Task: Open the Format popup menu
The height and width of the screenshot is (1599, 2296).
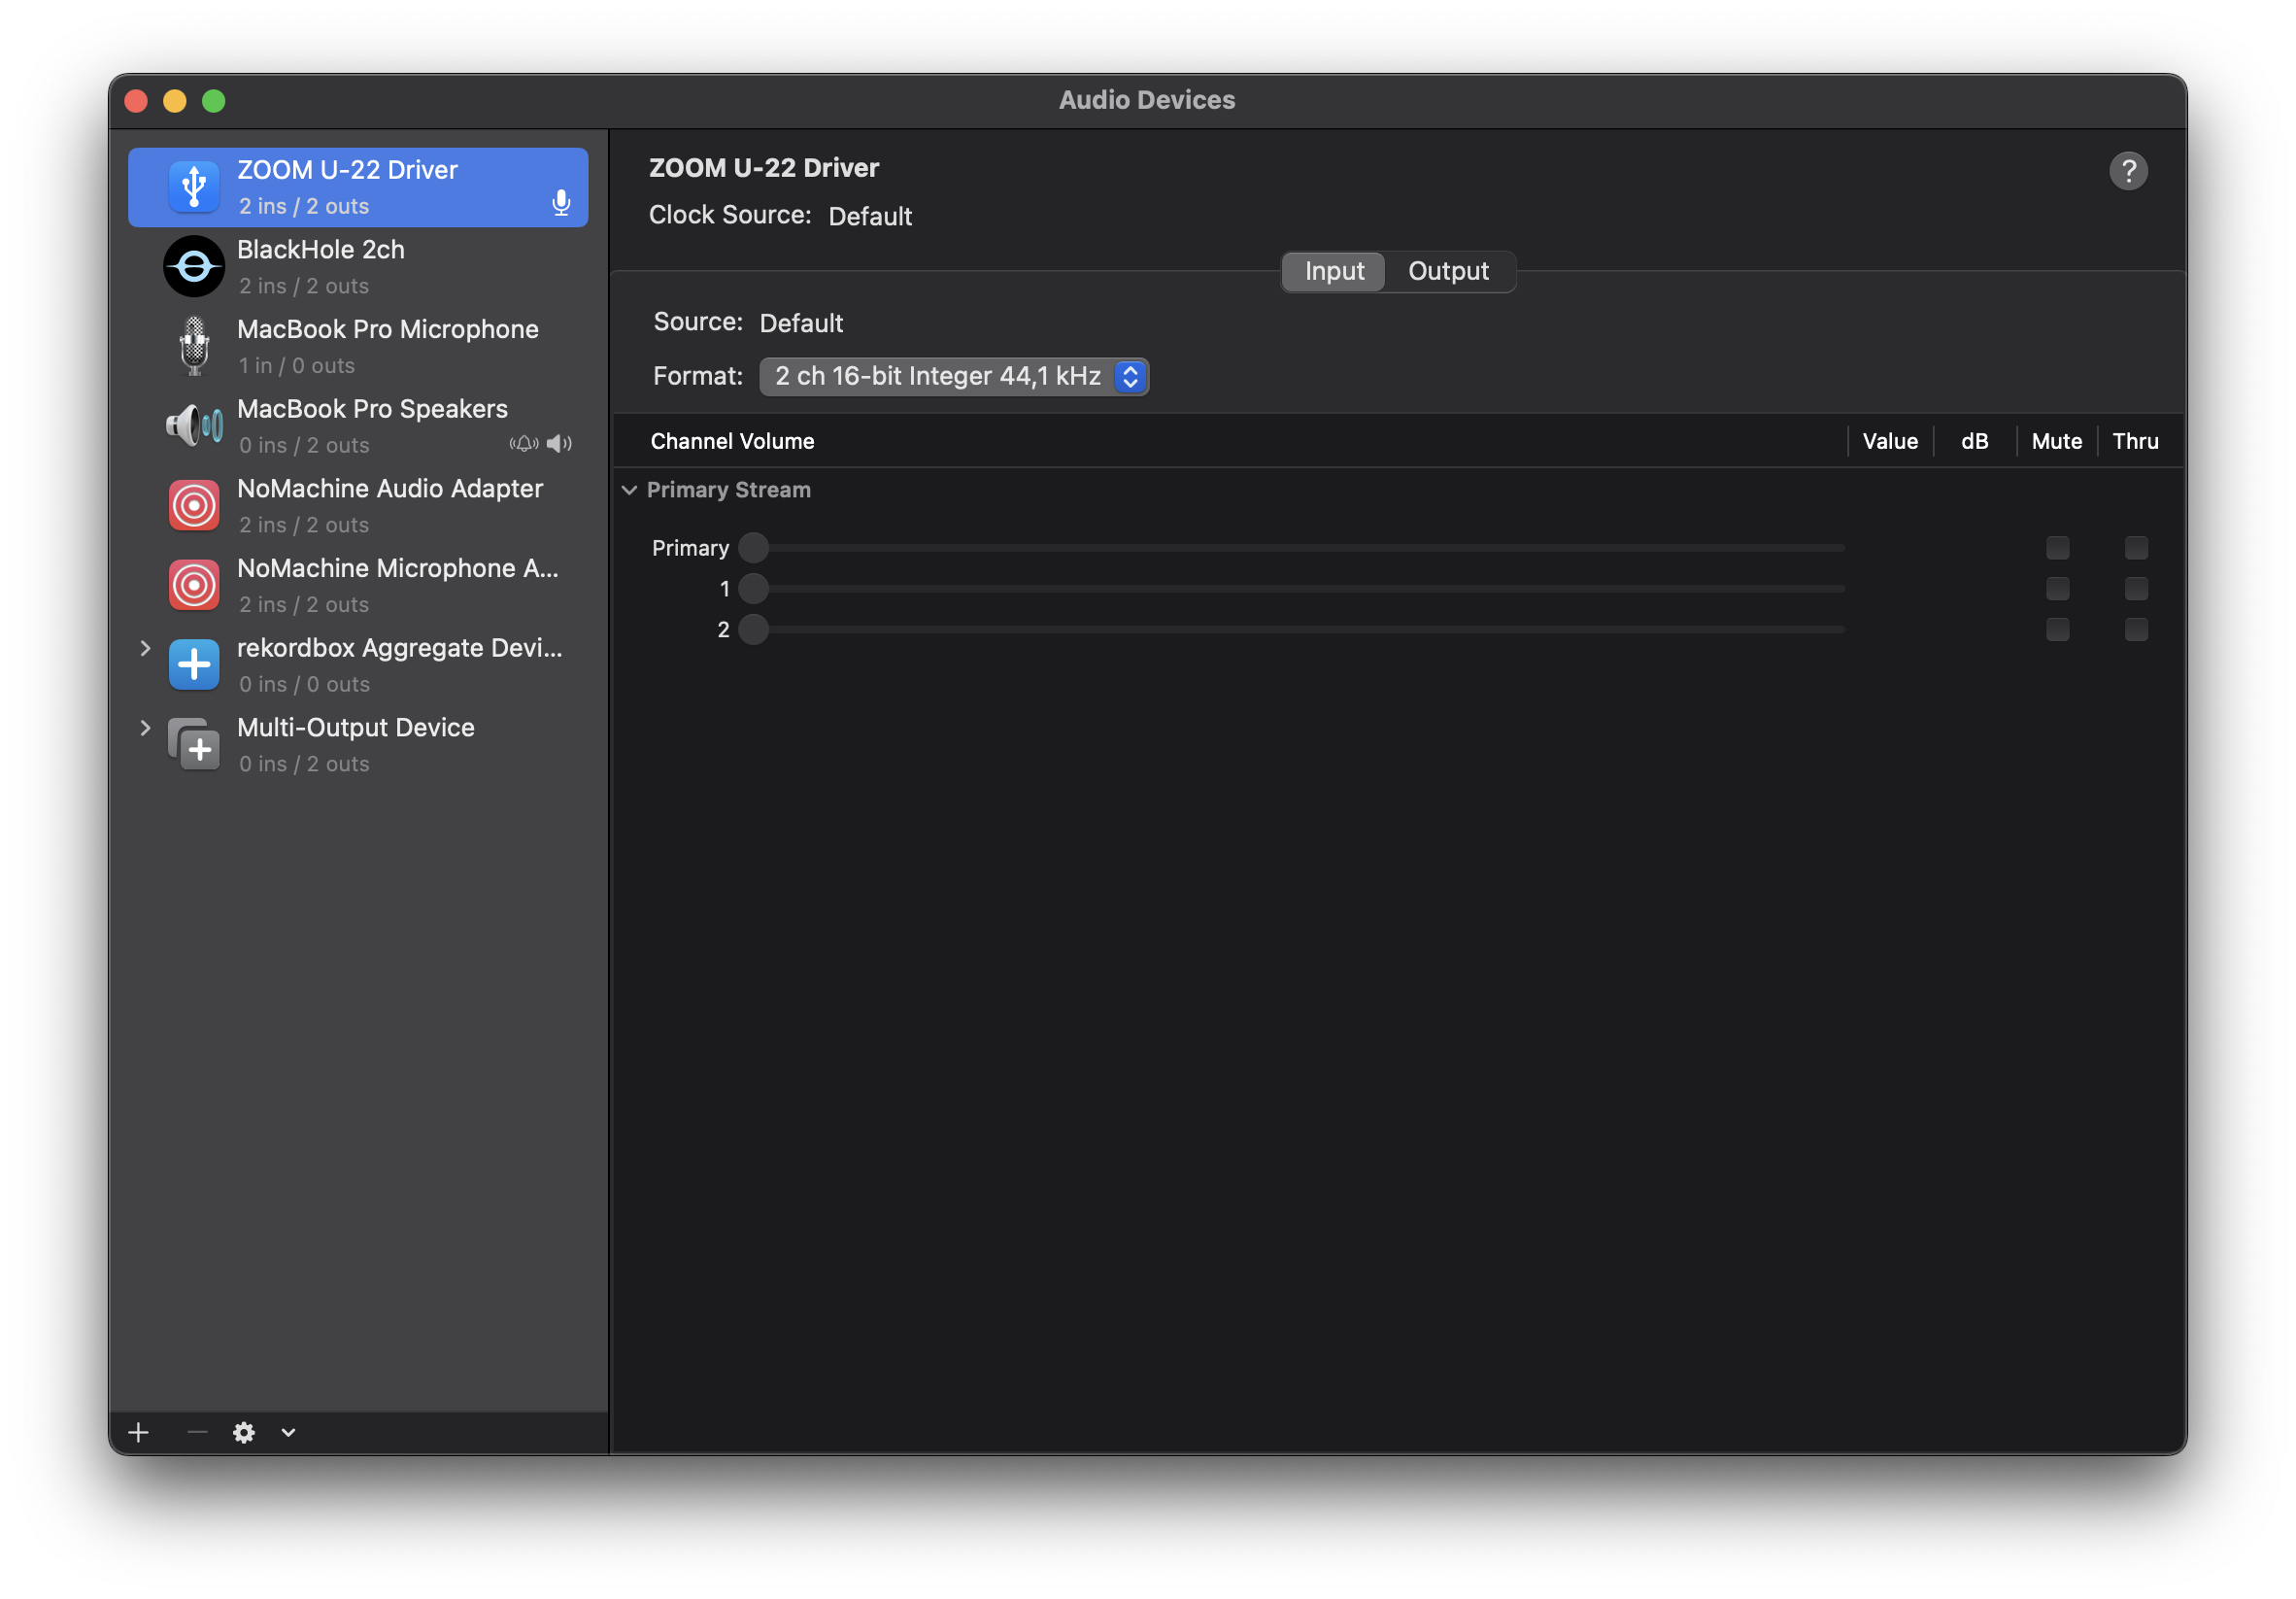Action: click(x=954, y=377)
